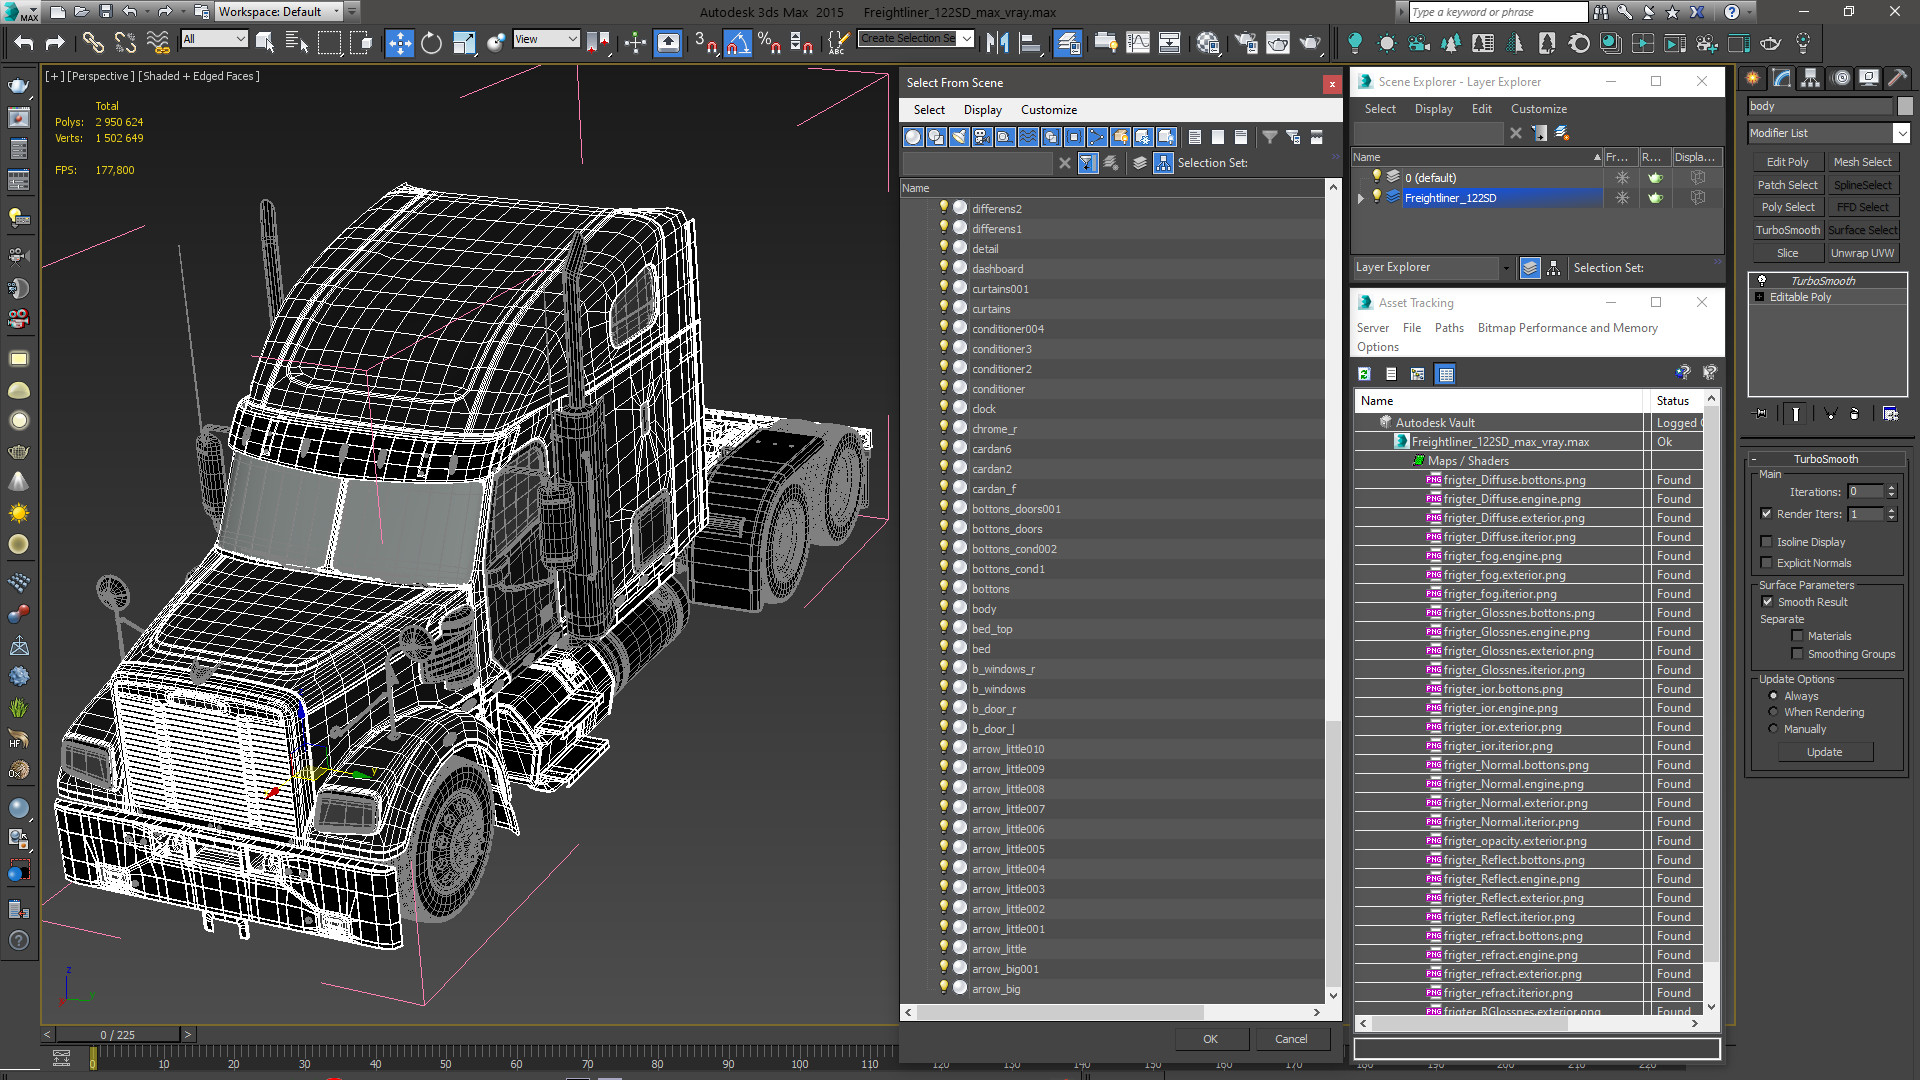Image resolution: width=1920 pixels, height=1080 pixels.
Task: Click the object color swatch beside body name
Action: [x=1905, y=106]
